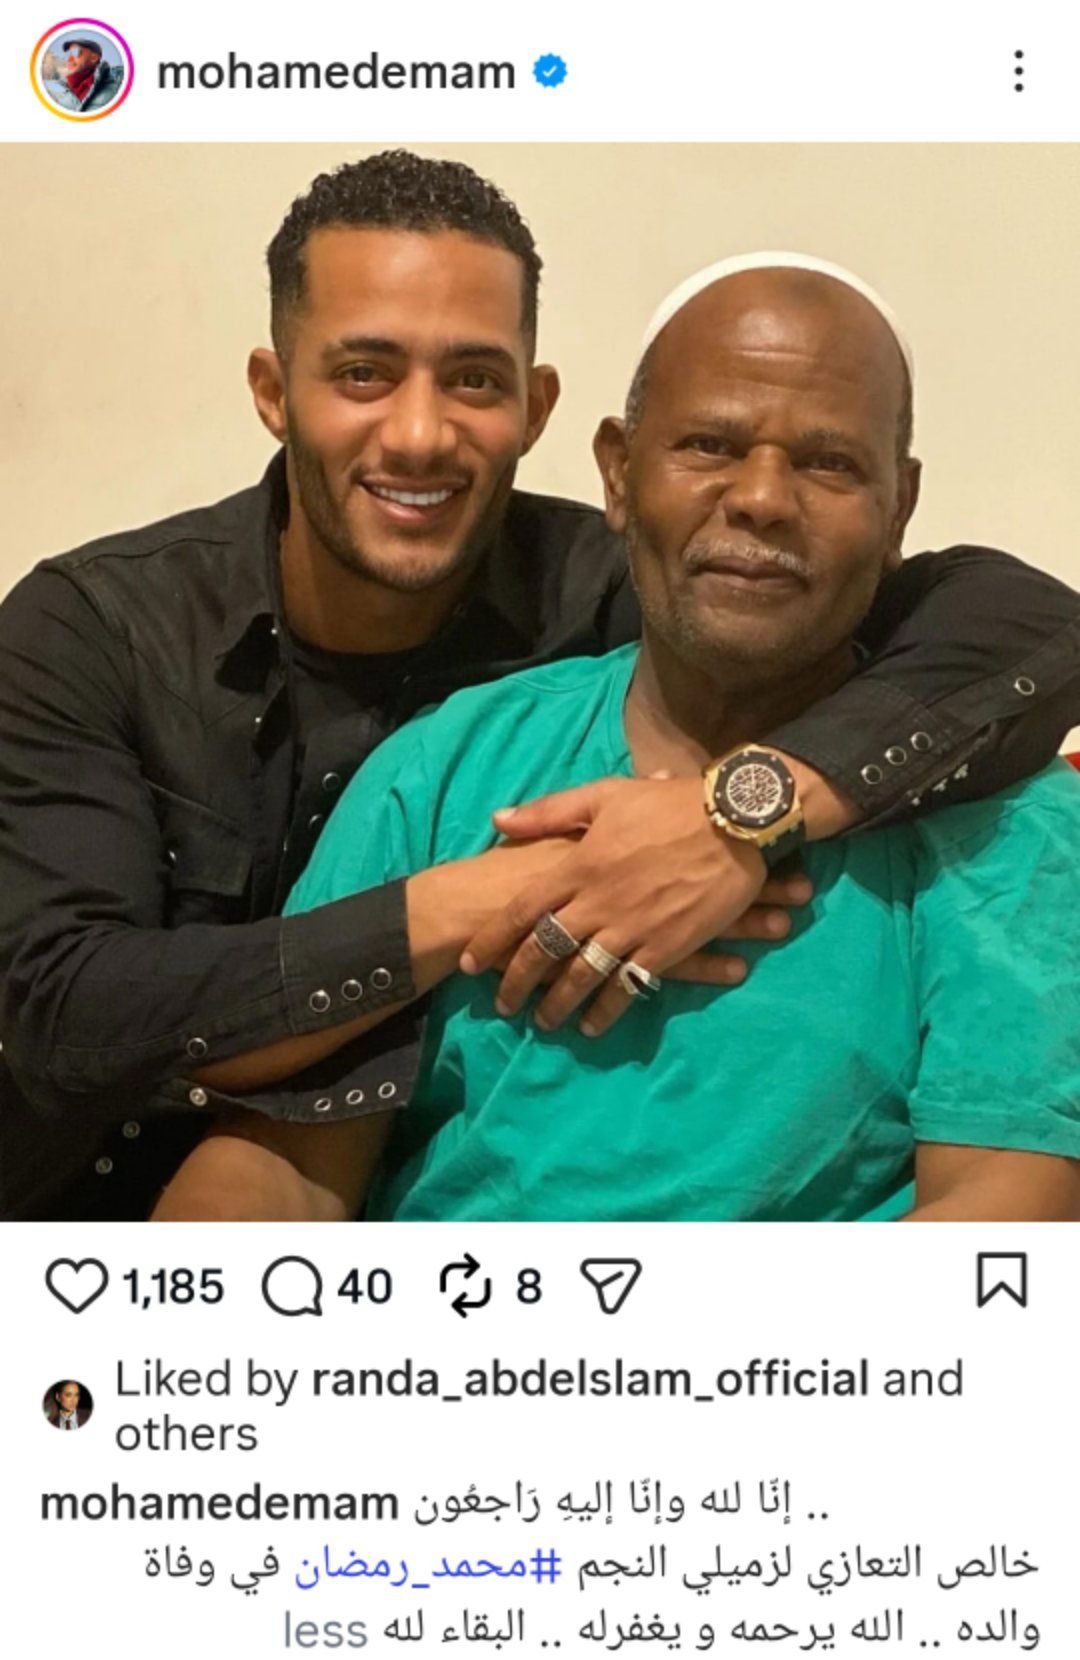
Task: Share post with paper plane icon
Action: 610,1286
